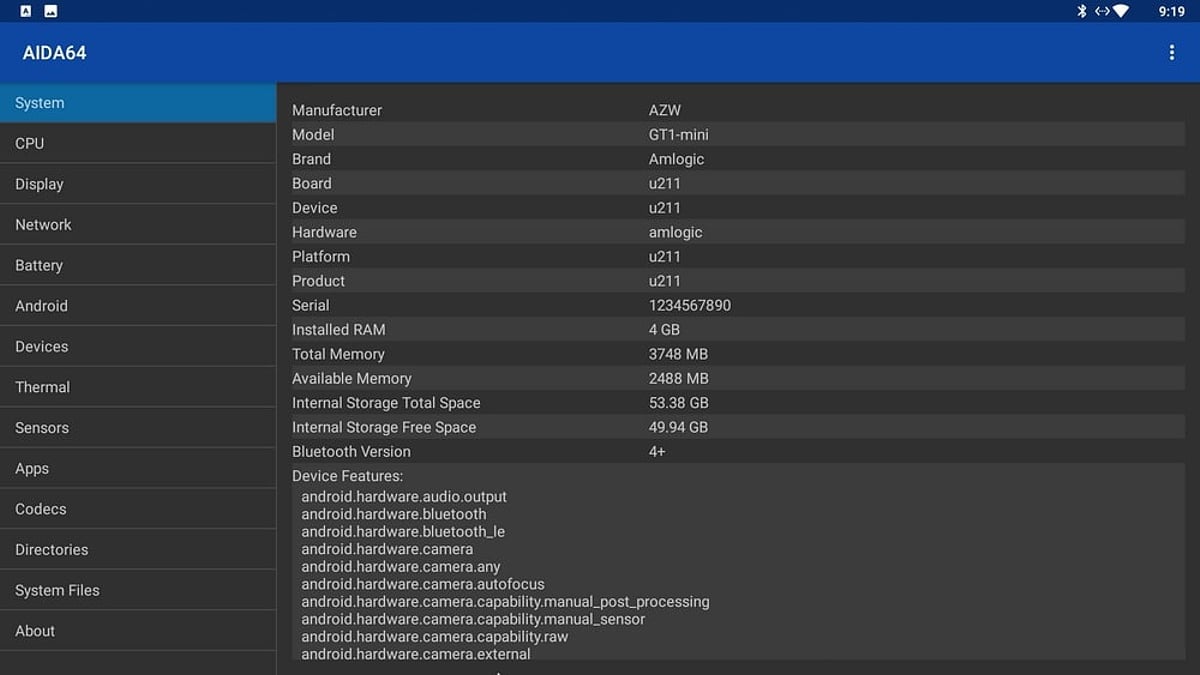The image size is (1200, 675).
Task: Go to the Battery section
Action: coord(138,265)
